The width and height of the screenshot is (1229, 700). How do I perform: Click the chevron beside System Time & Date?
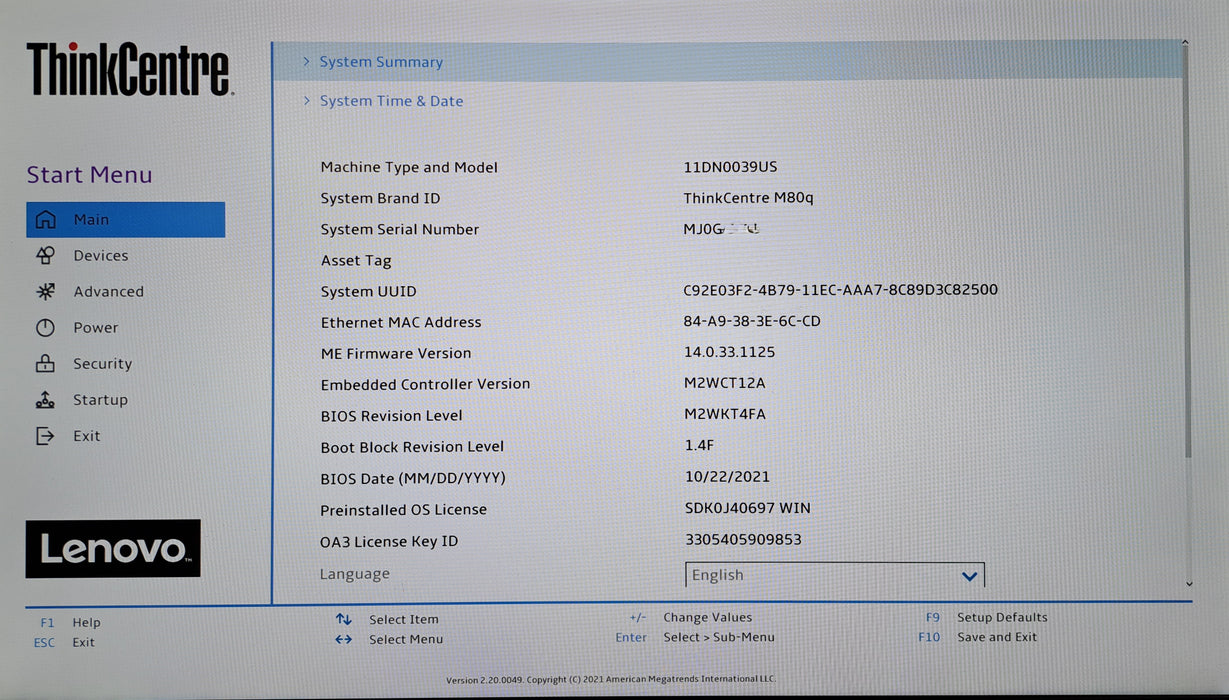tap(306, 101)
